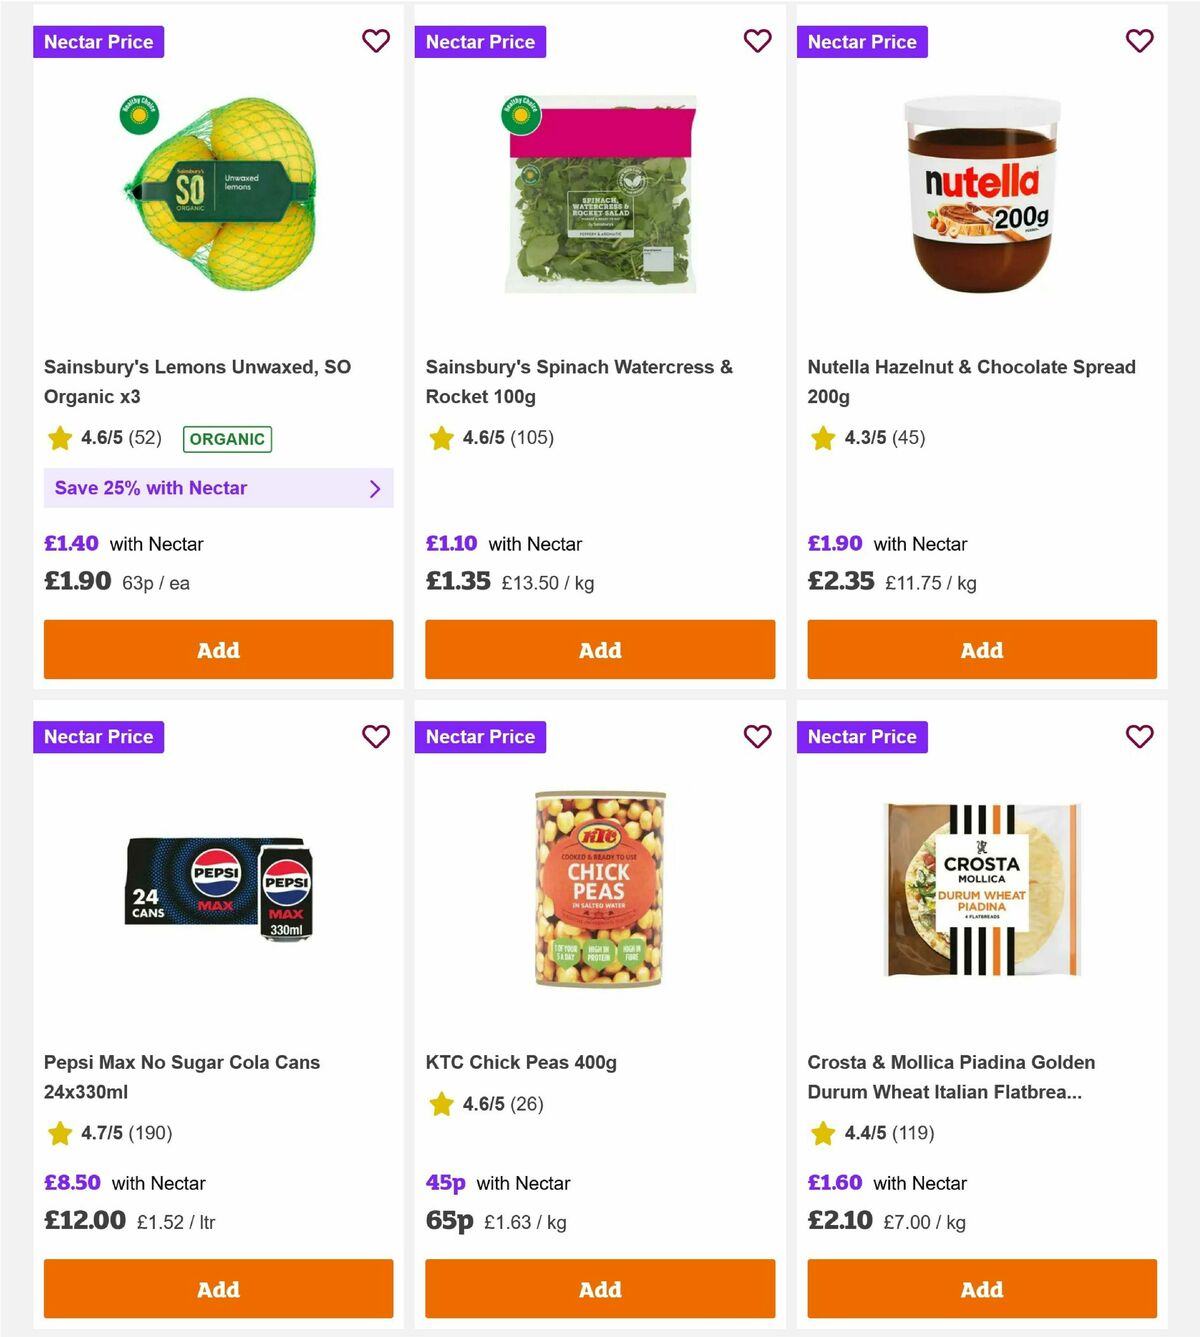The width and height of the screenshot is (1200, 1337).
Task: Click the Nectar Price label on Pepsi Max
Action: (98, 736)
